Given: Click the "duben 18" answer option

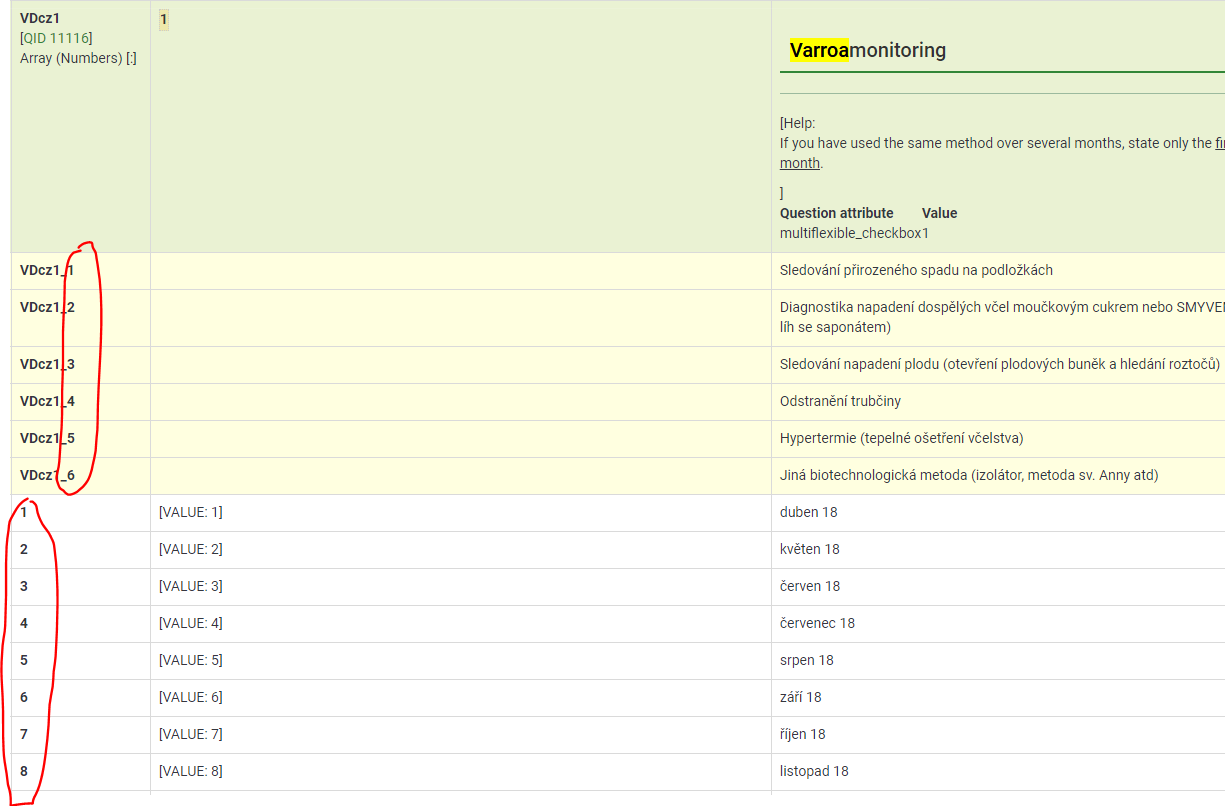Looking at the screenshot, I should (x=808, y=512).
